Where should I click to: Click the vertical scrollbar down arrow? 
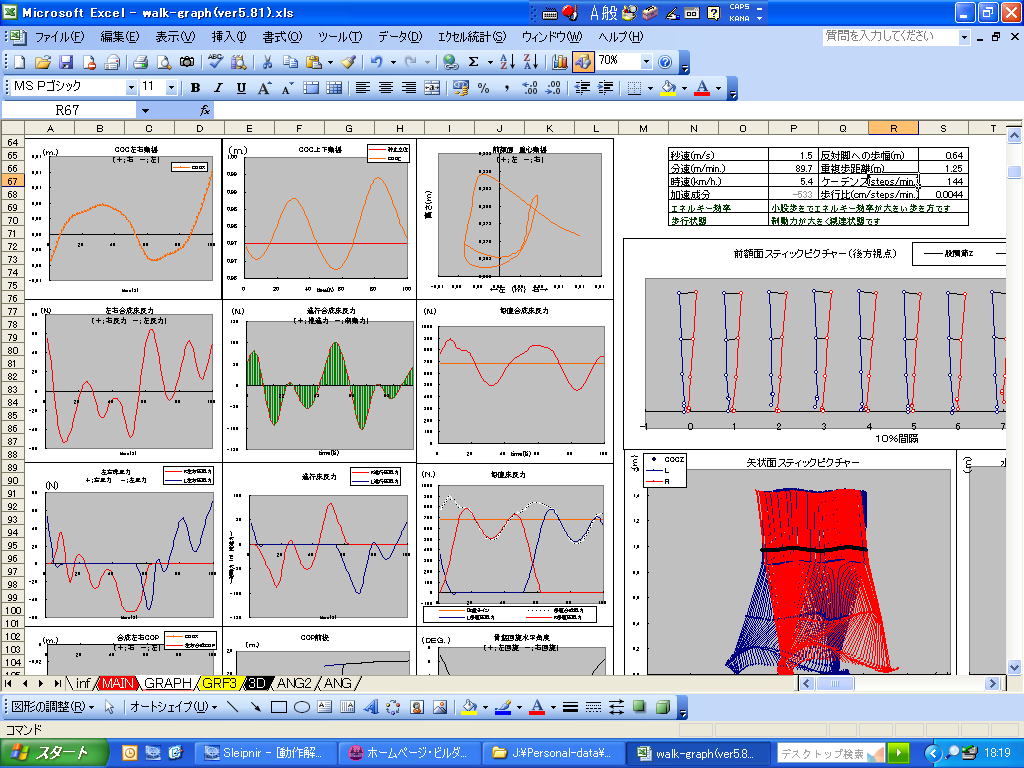(x=1014, y=667)
